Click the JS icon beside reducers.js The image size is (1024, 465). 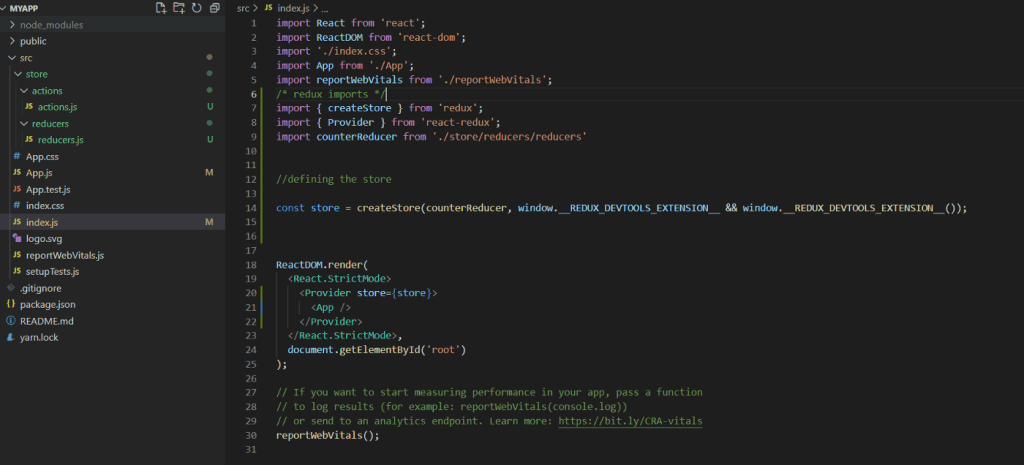(30, 139)
